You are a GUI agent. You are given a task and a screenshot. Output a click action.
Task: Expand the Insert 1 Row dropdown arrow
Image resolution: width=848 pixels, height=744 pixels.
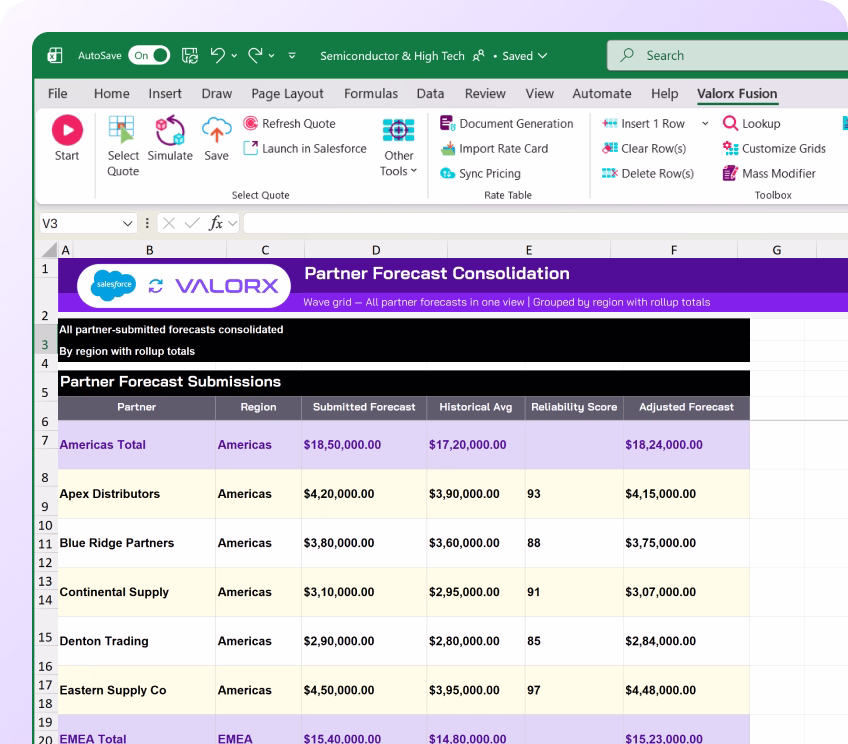(705, 124)
